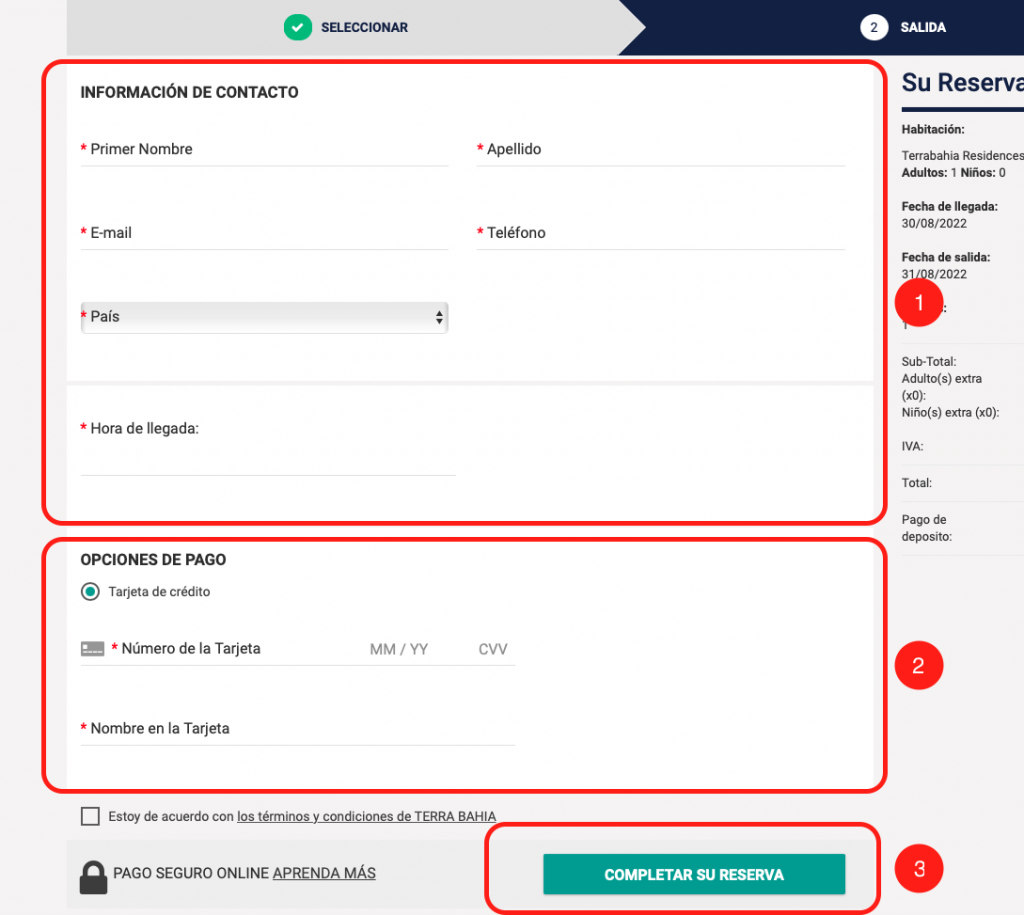Click the green checkmark icon beside SELECCIONAR
The width and height of the screenshot is (1024, 915).
(297, 27)
